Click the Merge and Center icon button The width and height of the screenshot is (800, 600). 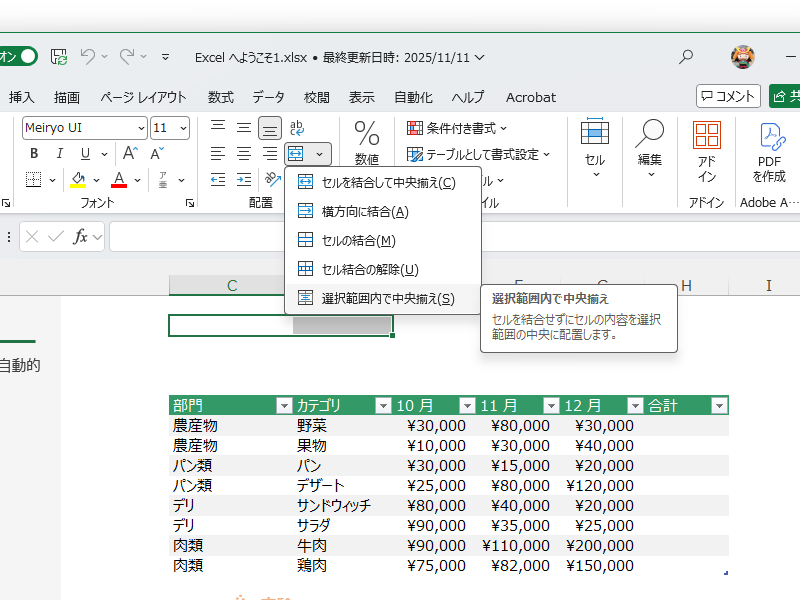click(296, 153)
